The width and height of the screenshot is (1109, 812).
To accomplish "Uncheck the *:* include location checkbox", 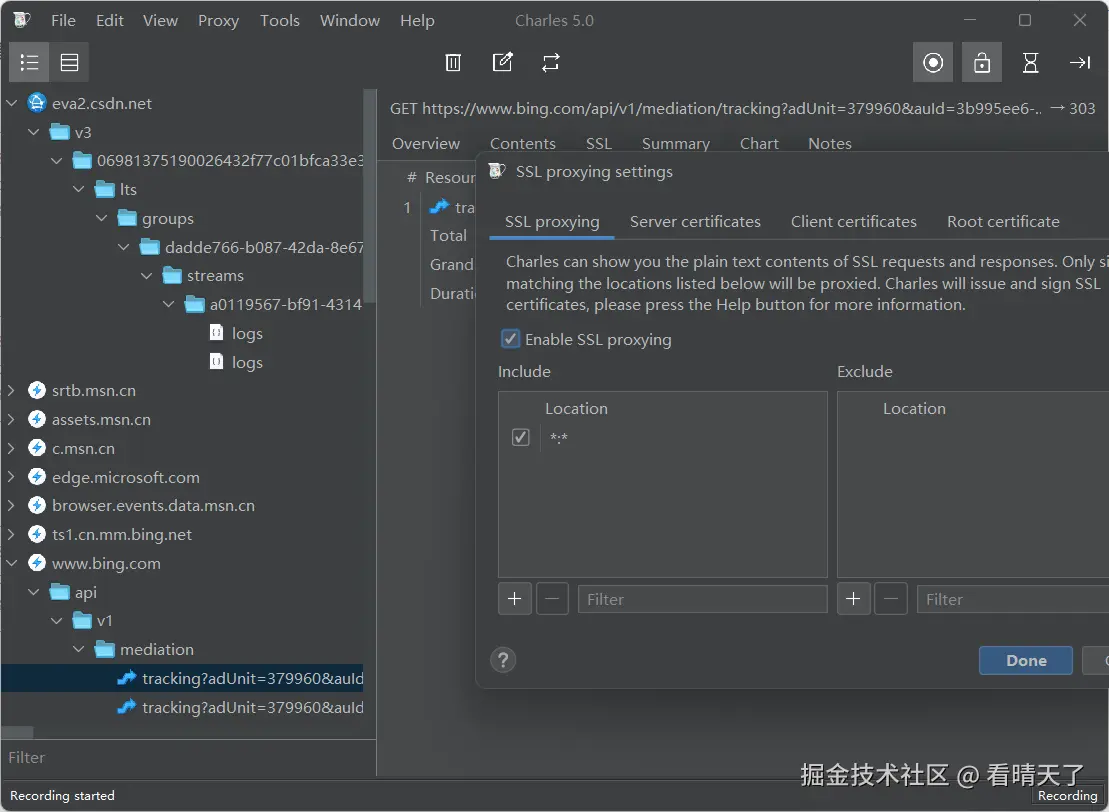I will pyautogui.click(x=521, y=437).
